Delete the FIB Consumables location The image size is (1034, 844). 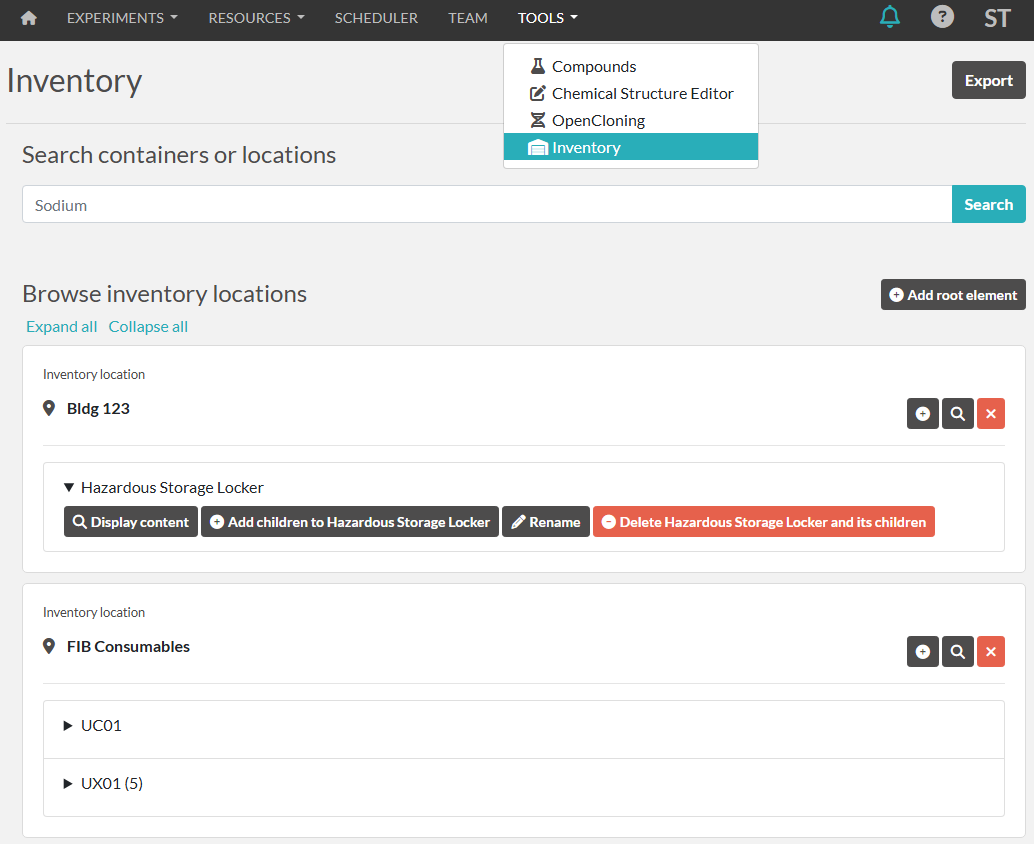[x=991, y=651]
